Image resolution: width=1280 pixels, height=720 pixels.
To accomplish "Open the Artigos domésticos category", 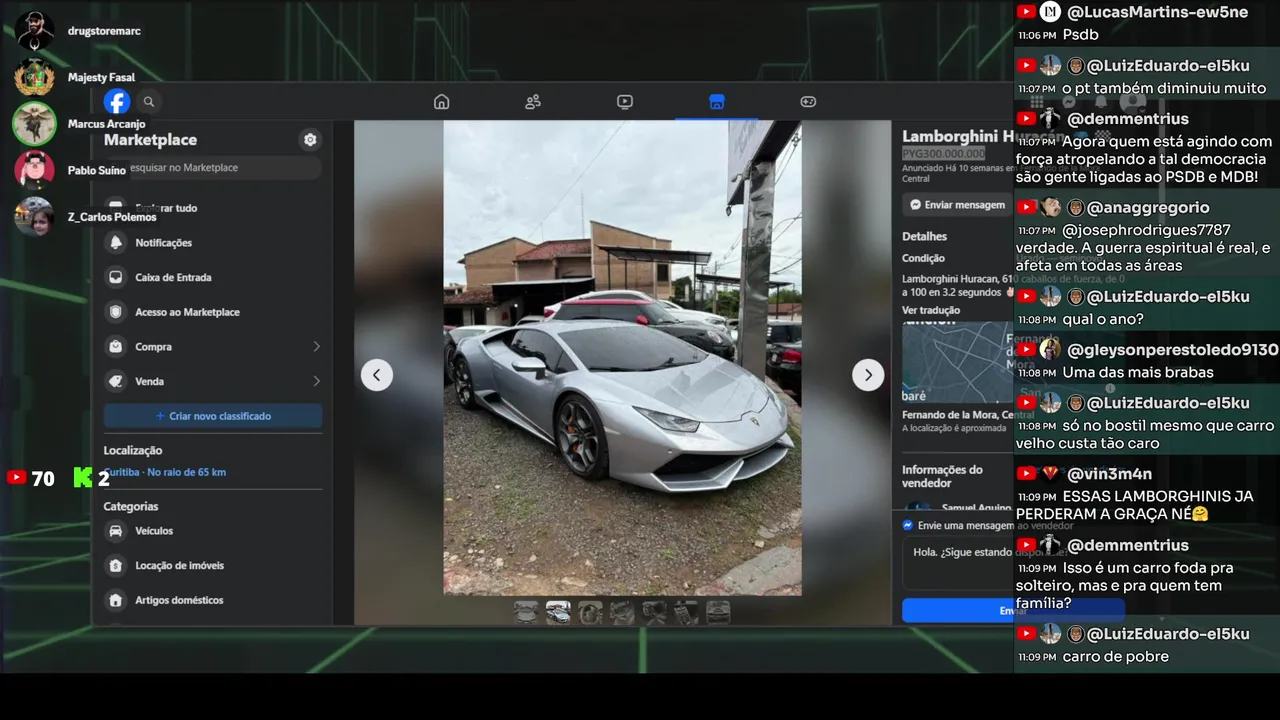I will 213,600.
